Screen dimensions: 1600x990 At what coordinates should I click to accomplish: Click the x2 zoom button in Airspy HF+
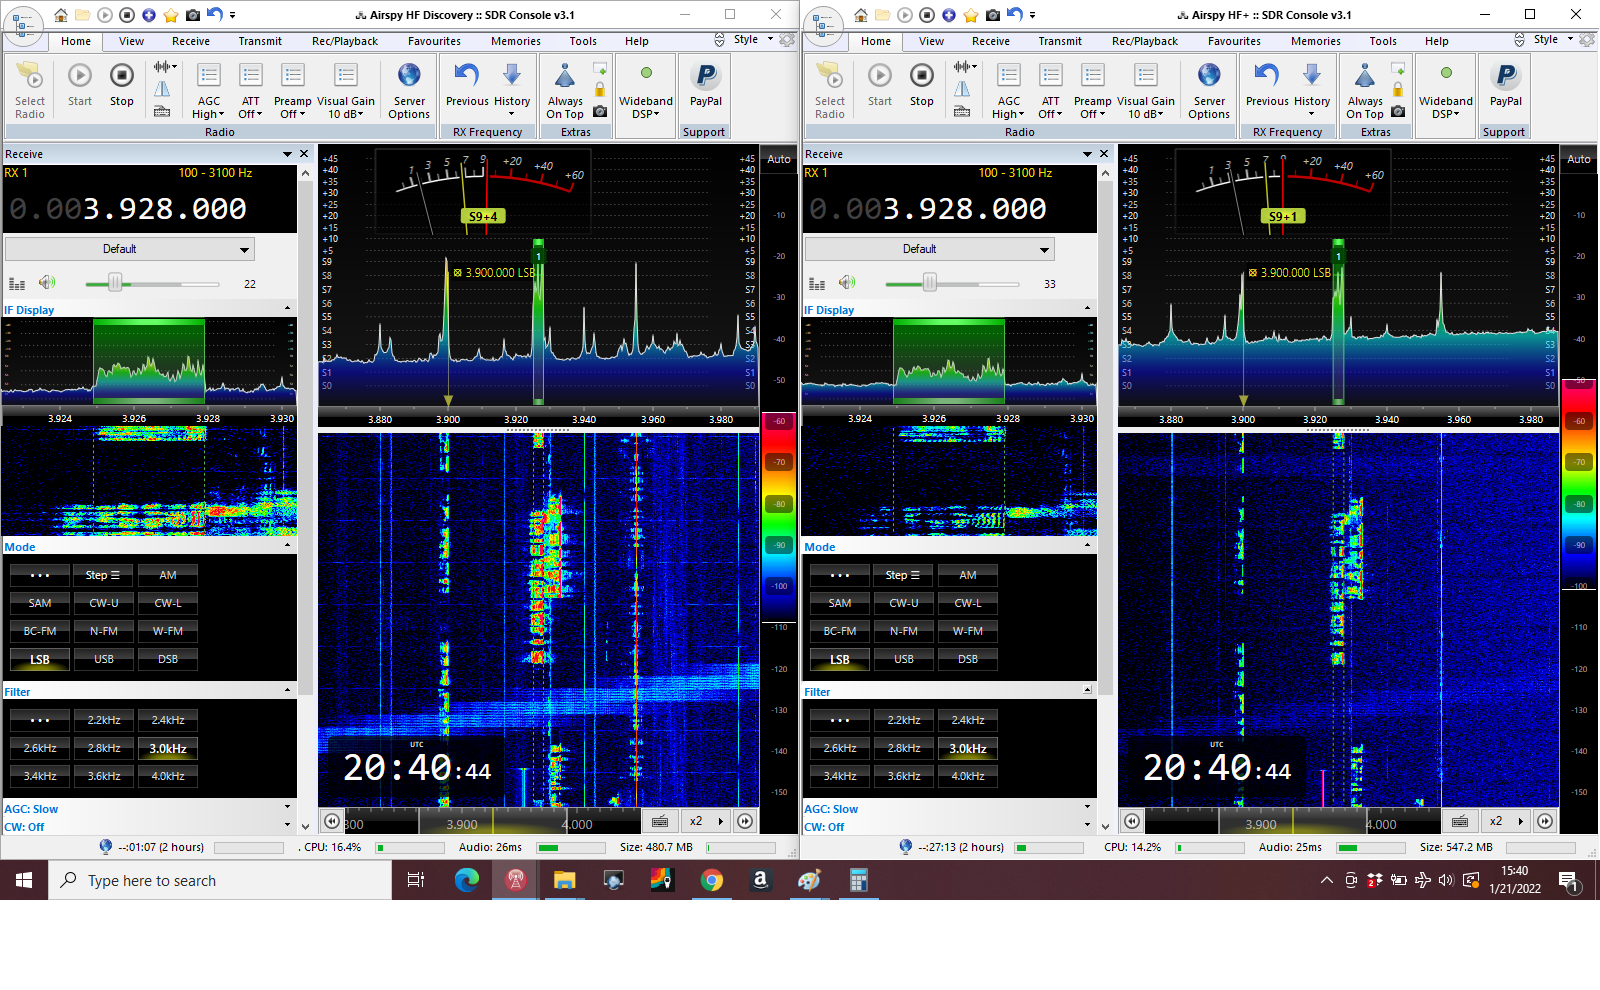1495,821
